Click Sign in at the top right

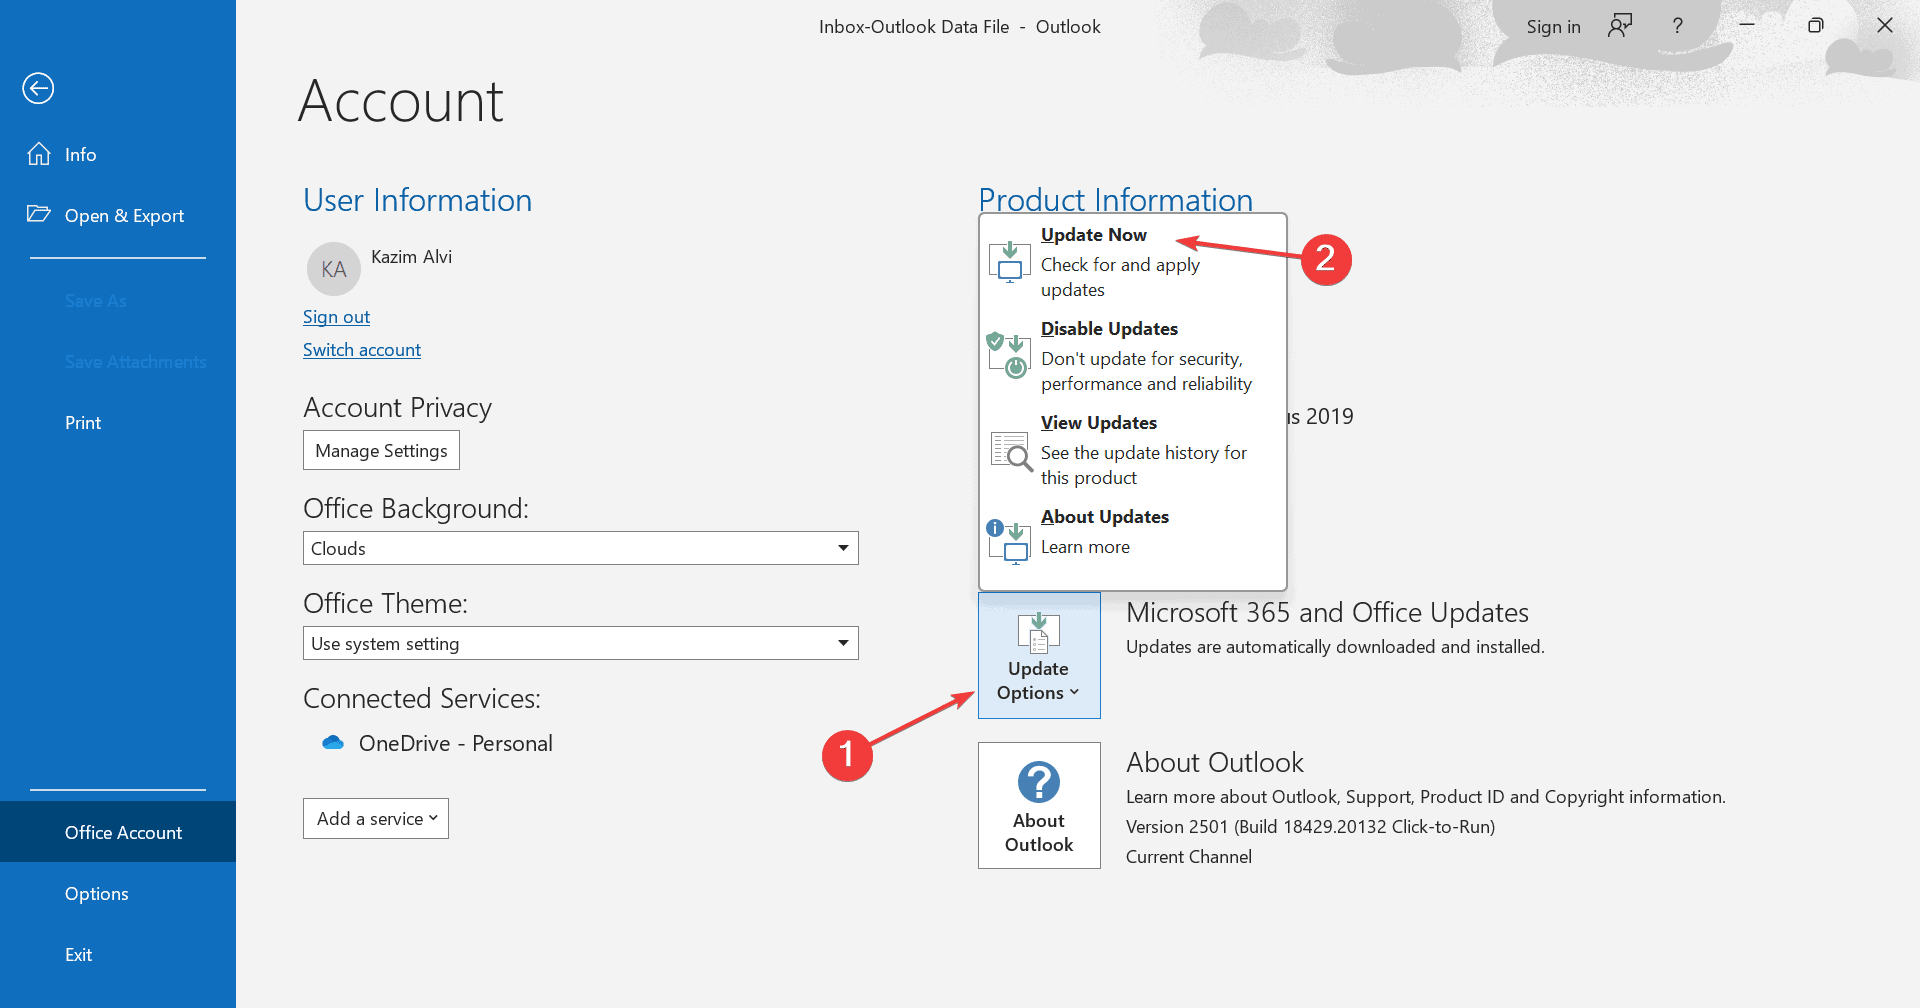pyautogui.click(x=1553, y=27)
